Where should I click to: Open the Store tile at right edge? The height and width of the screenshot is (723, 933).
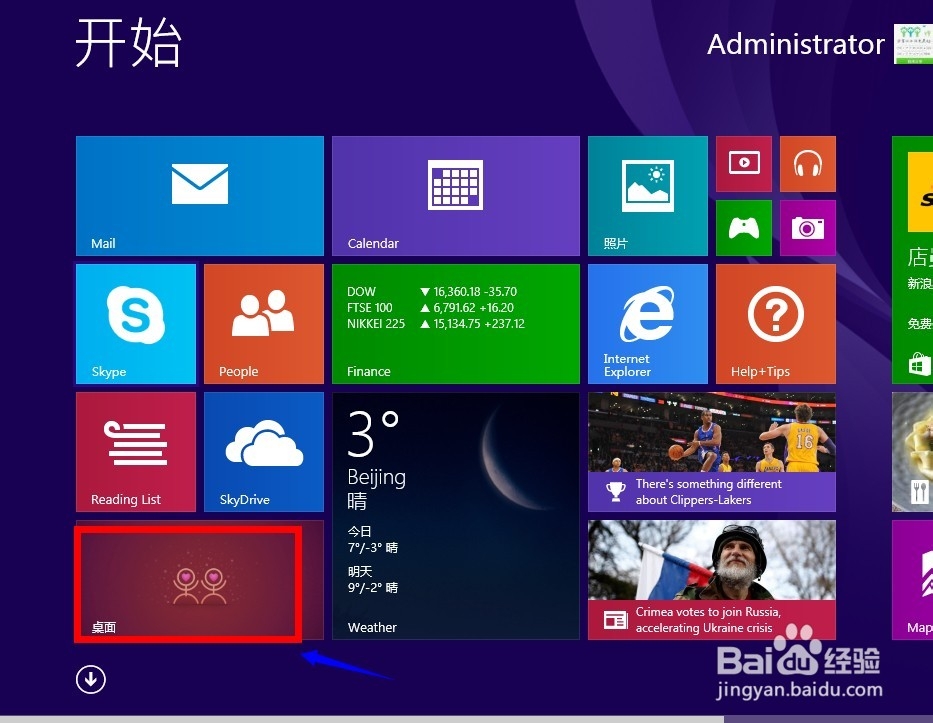(x=912, y=260)
